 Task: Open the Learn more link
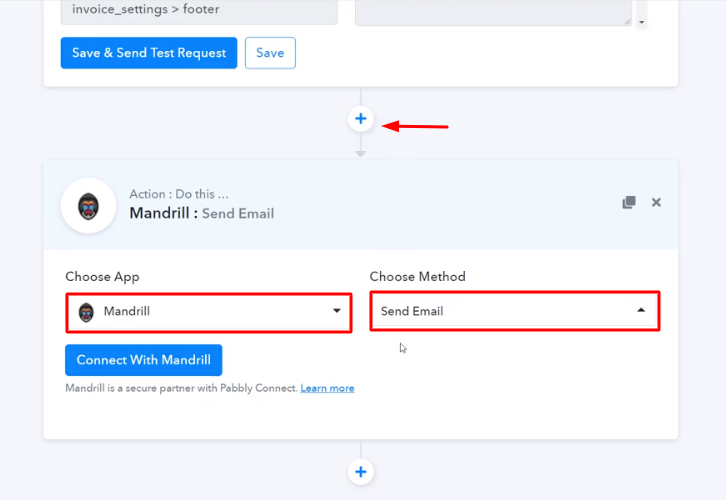tap(327, 388)
